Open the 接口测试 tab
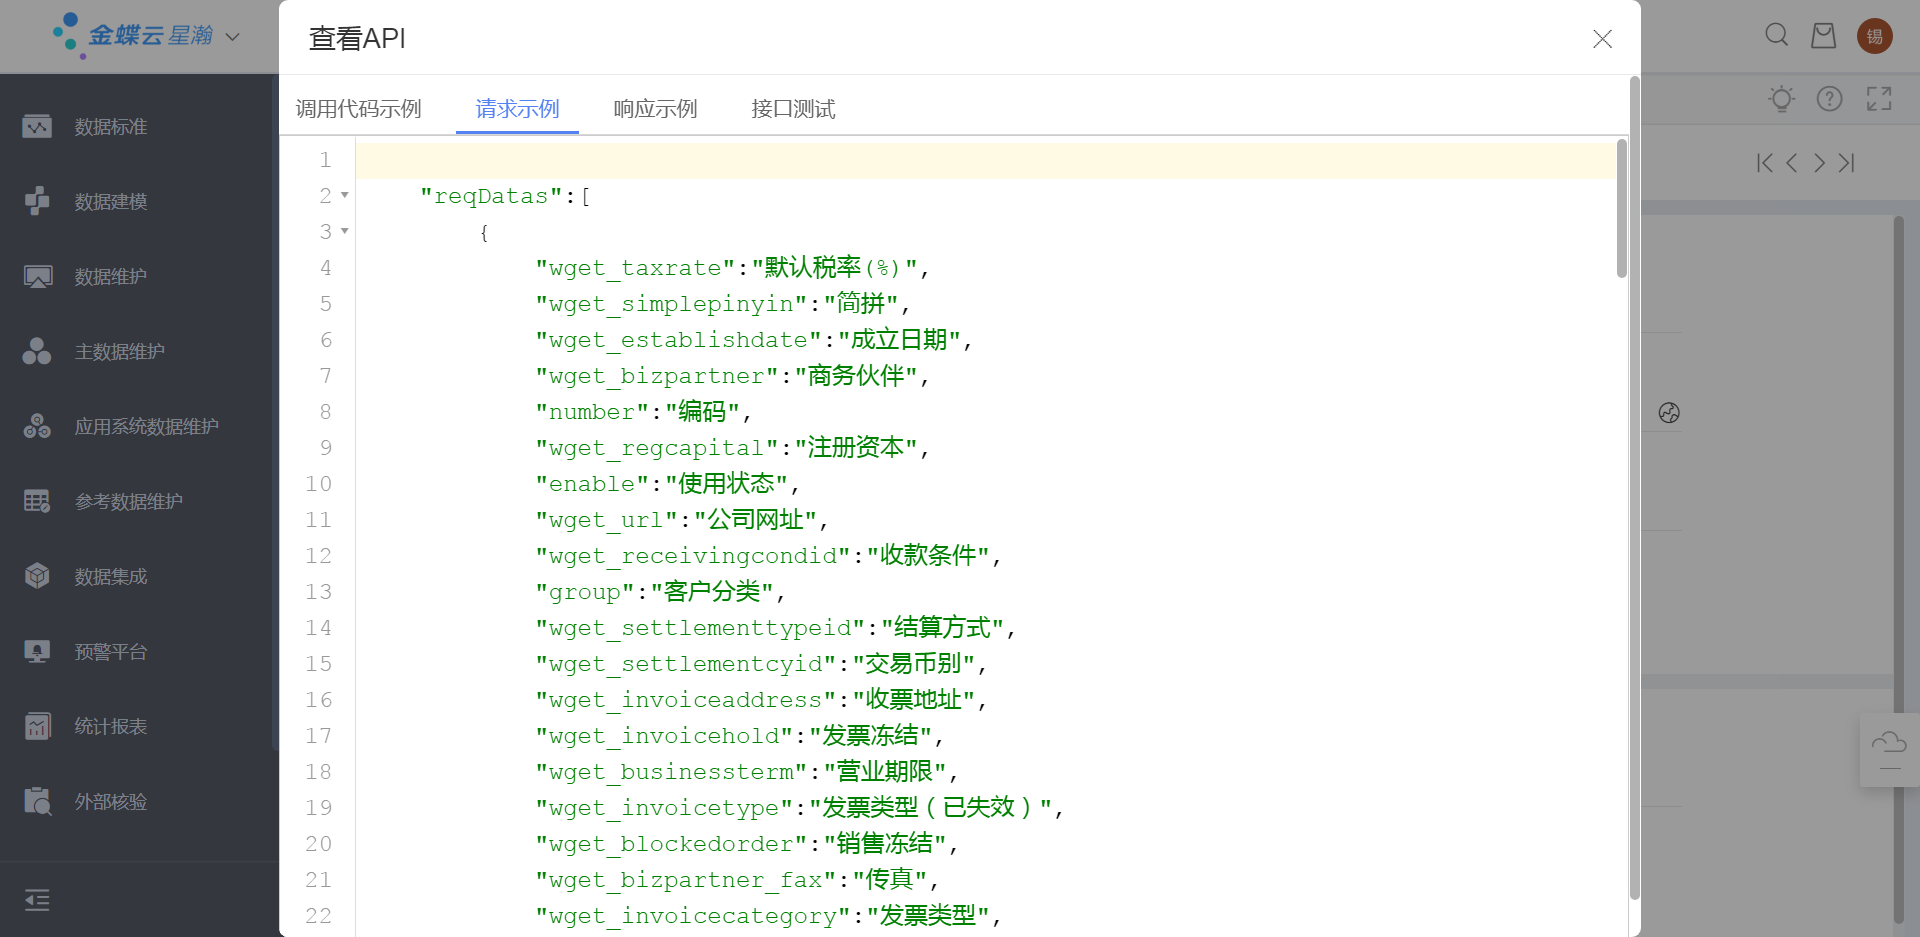 pyautogui.click(x=793, y=108)
